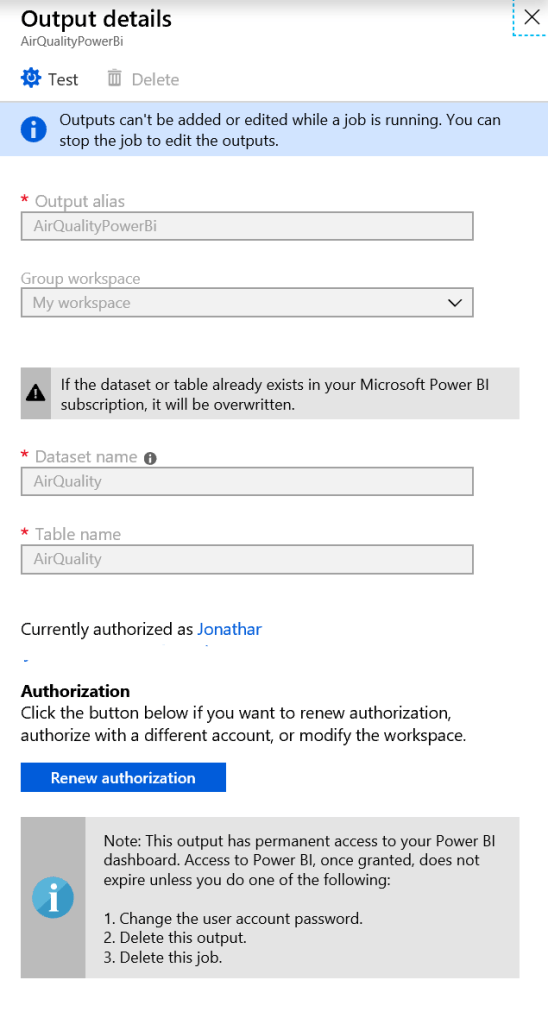Close the Output details panel

(x=532, y=17)
